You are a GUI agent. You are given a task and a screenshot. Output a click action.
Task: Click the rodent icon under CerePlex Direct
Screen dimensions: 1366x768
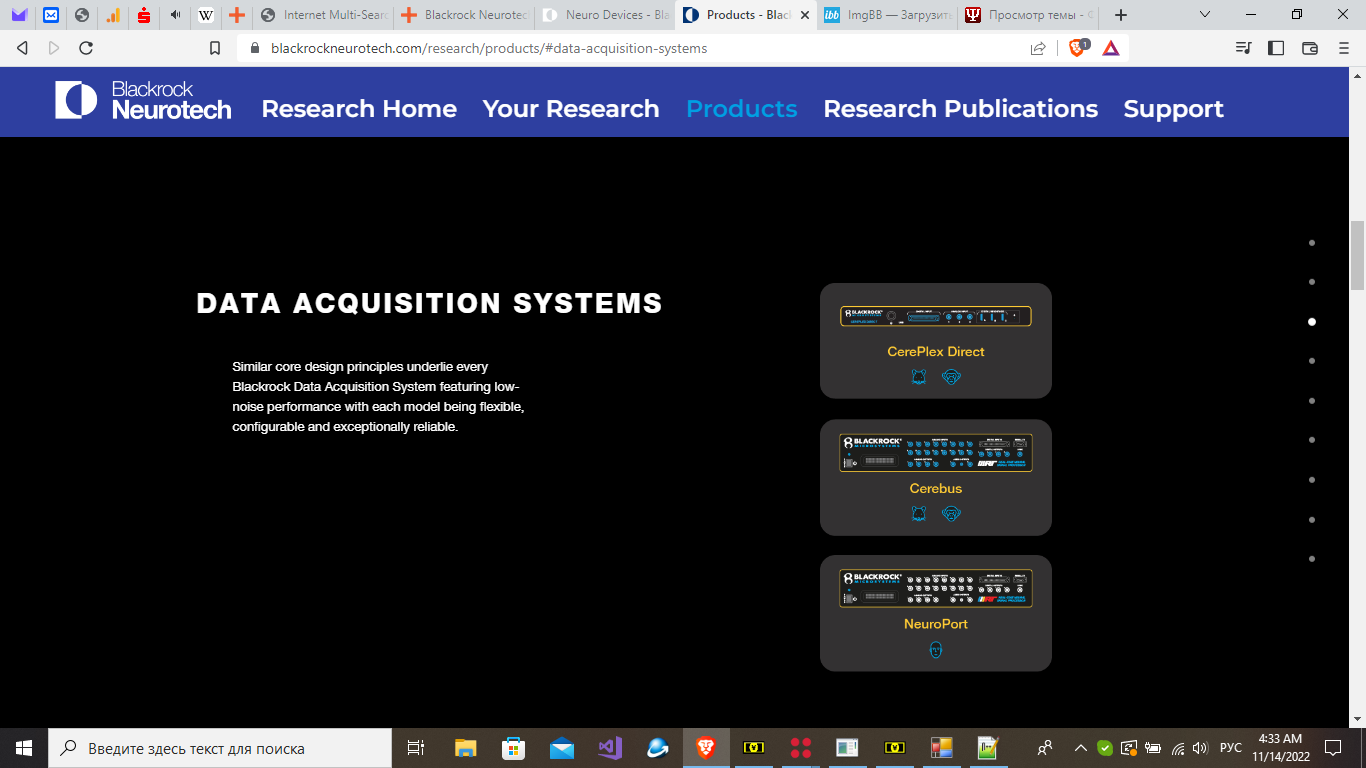[919, 377]
